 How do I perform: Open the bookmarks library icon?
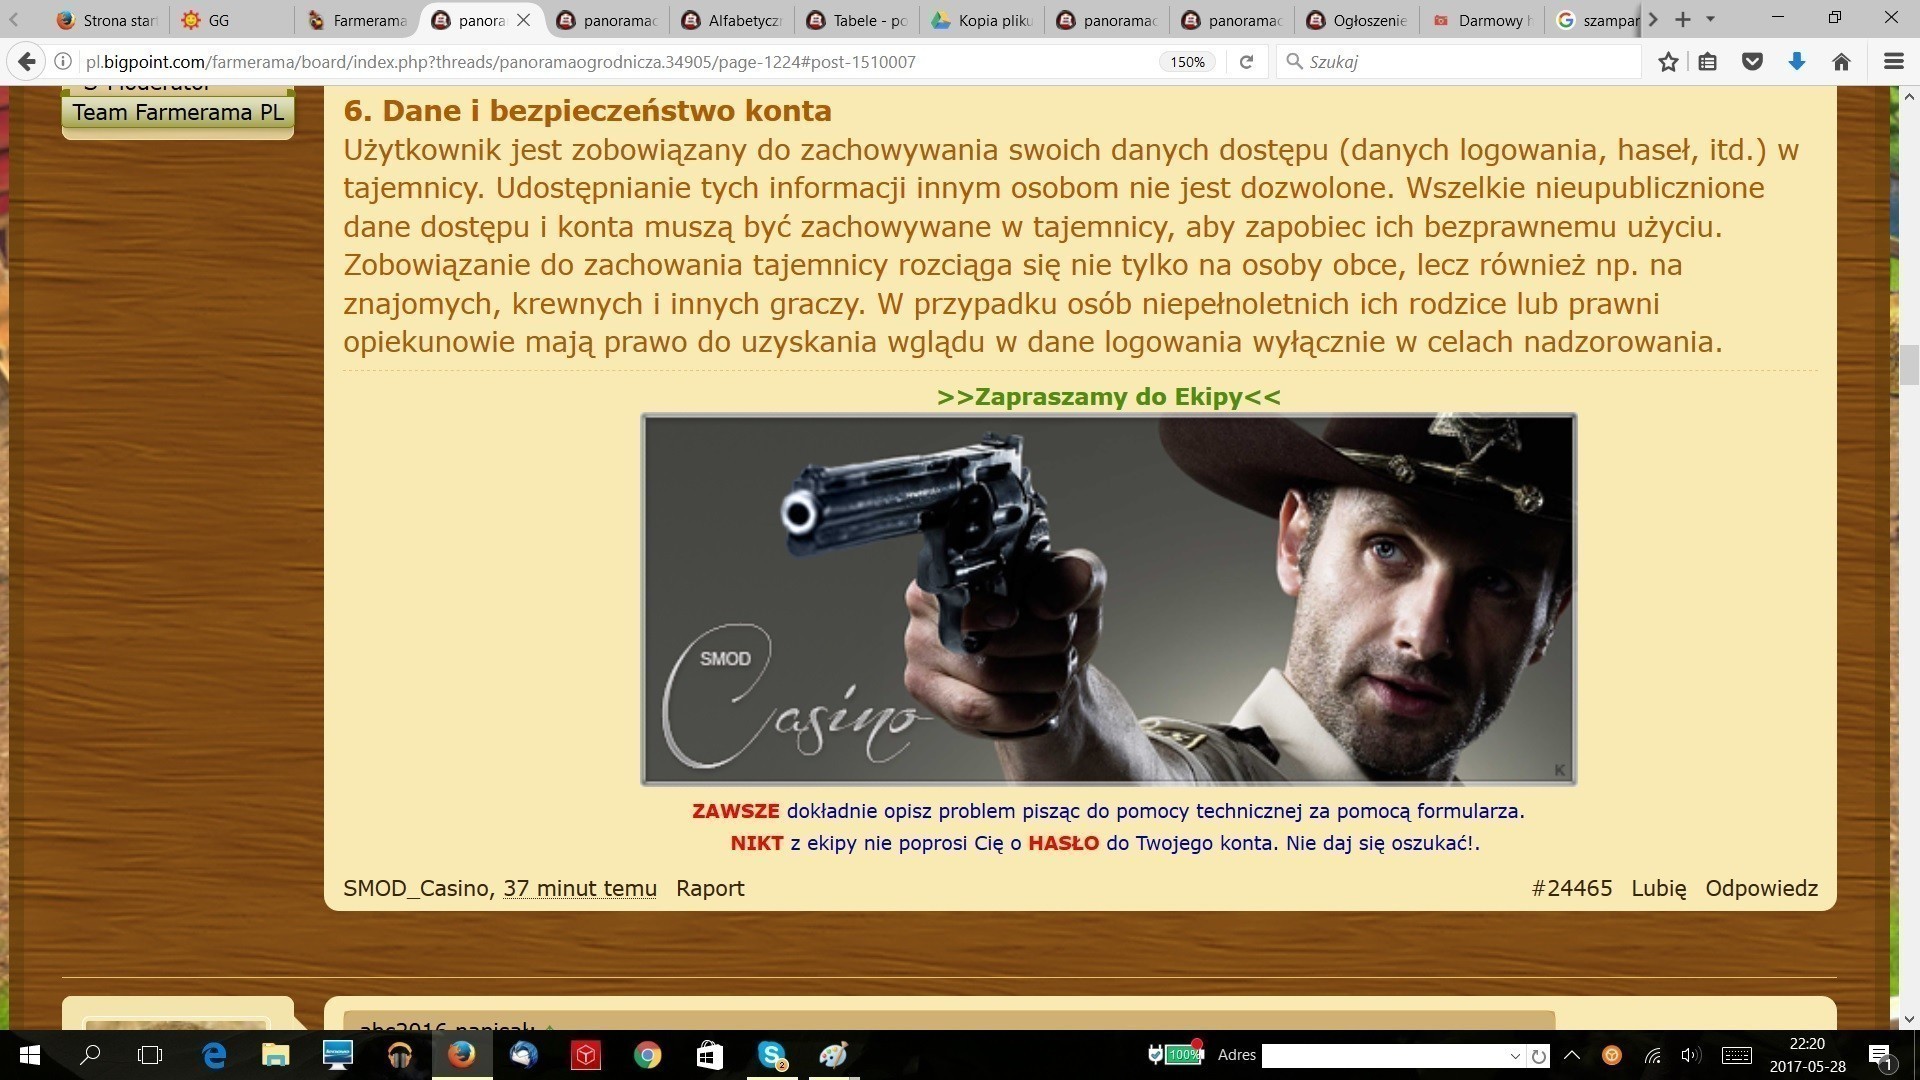click(x=1708, y=62)
